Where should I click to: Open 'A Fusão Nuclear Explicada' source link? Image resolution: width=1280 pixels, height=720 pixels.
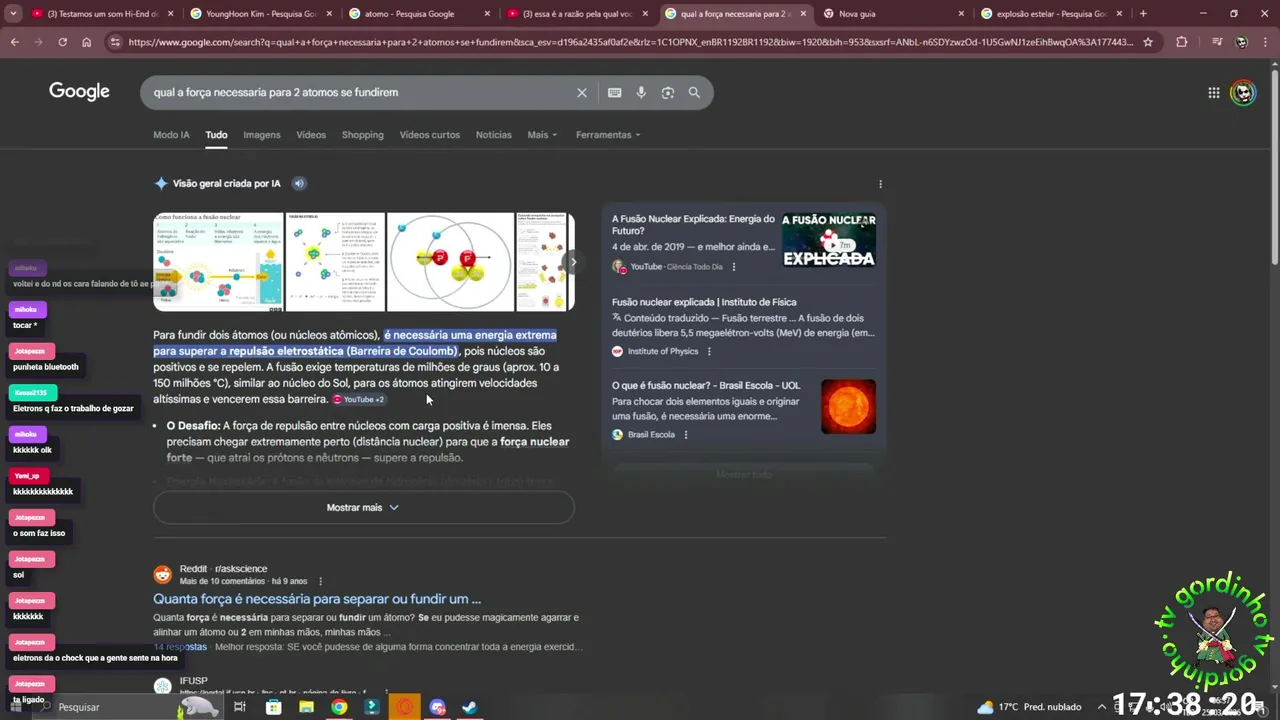pos(693,225)
